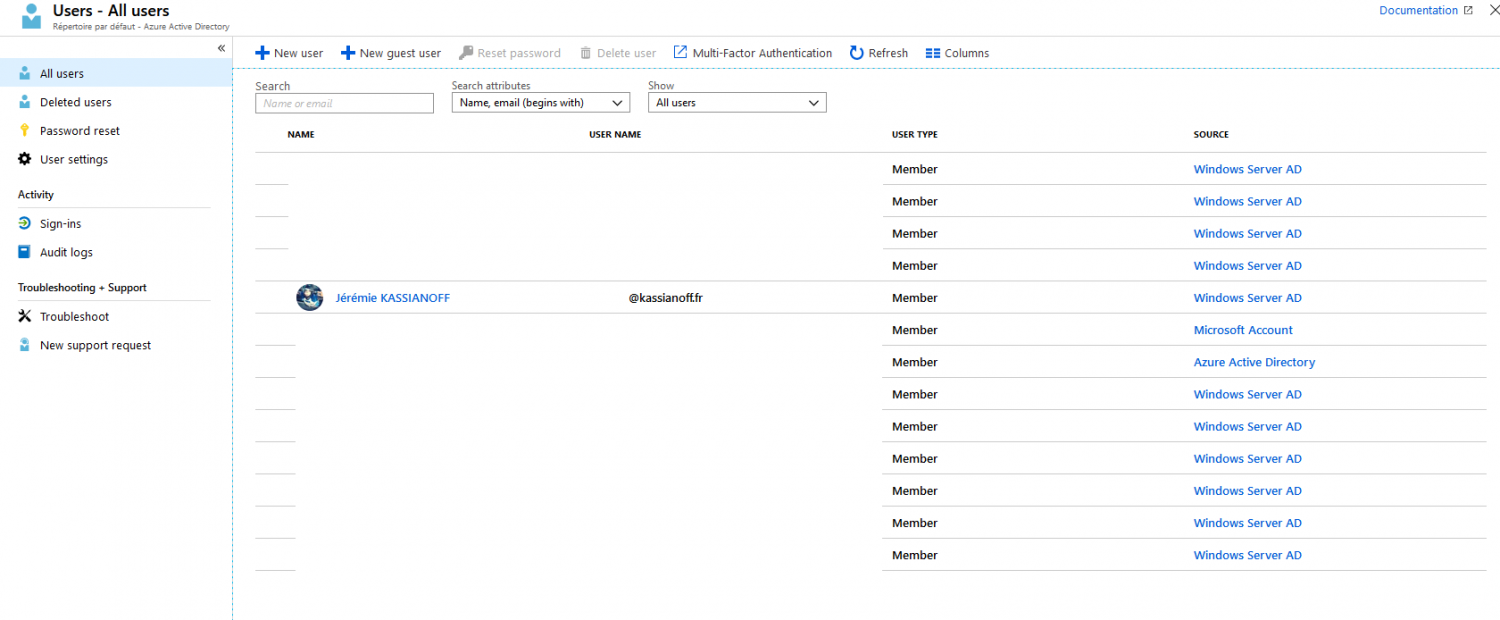Image resolution: width=1500 pixels, height=620 pixels.
Task: Click the Reset password button label
Action: [519, 53]
